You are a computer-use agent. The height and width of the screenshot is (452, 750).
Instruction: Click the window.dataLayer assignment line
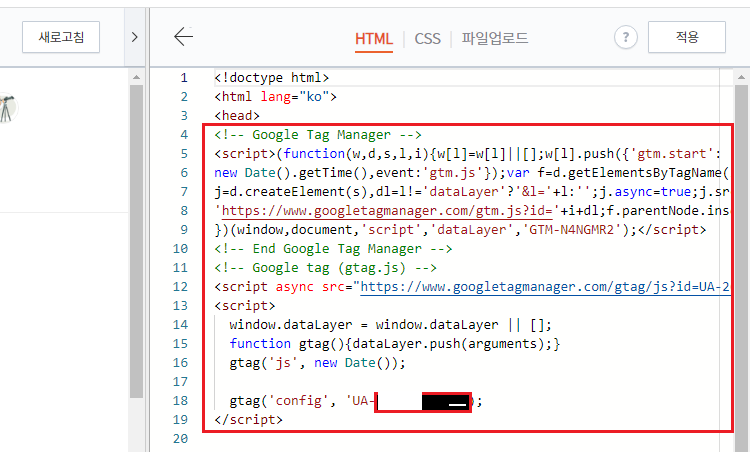pos(390,324)
